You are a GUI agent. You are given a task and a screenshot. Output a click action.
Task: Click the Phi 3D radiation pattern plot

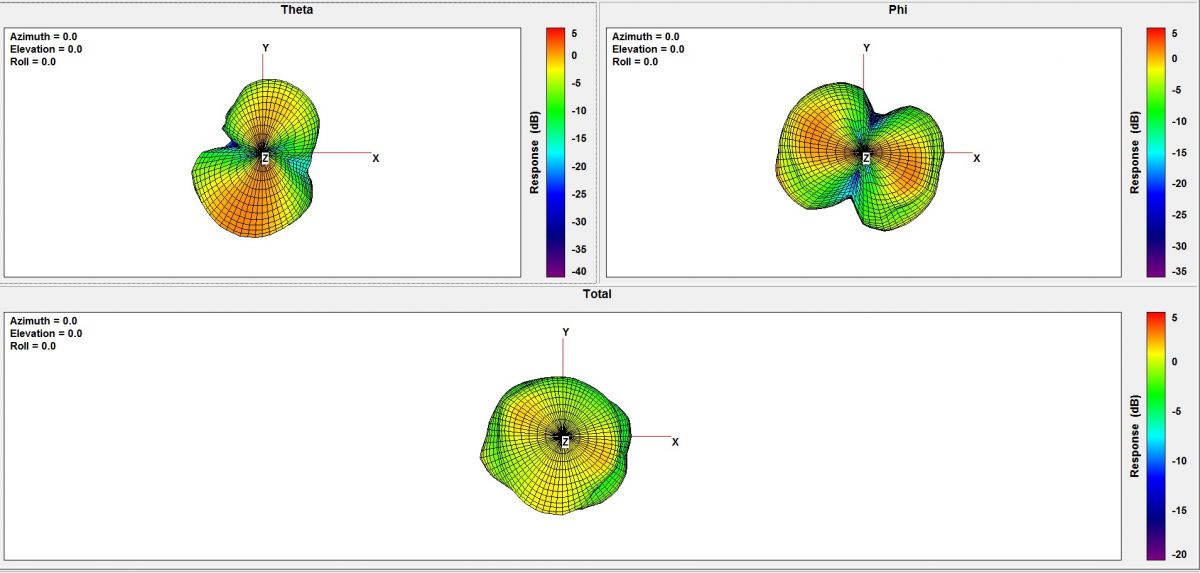862,155
